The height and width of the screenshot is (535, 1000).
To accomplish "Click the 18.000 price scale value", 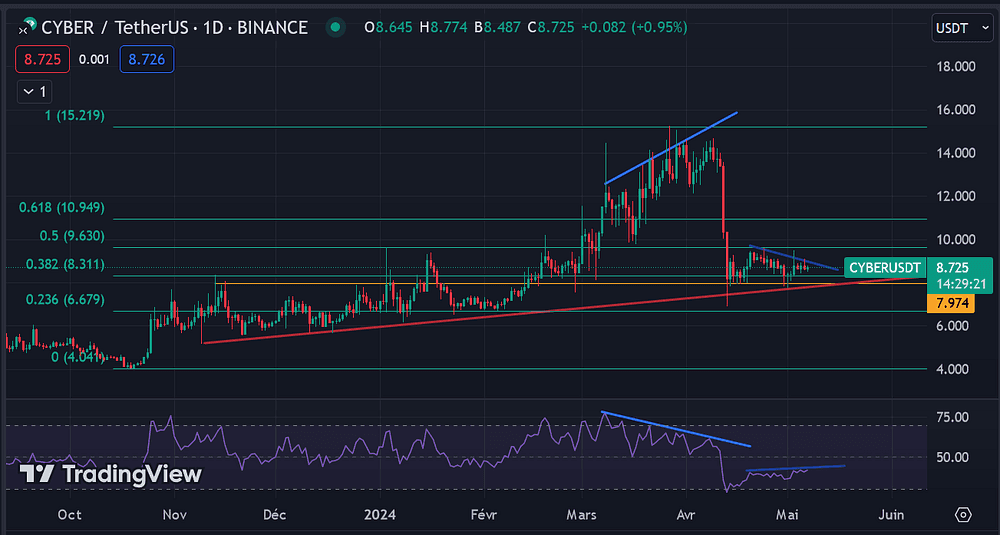I will (957, 66).
